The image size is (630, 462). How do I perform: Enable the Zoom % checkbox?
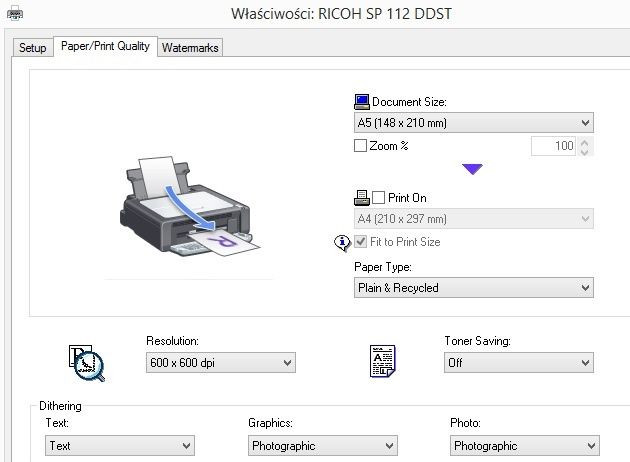pos(360,145)
